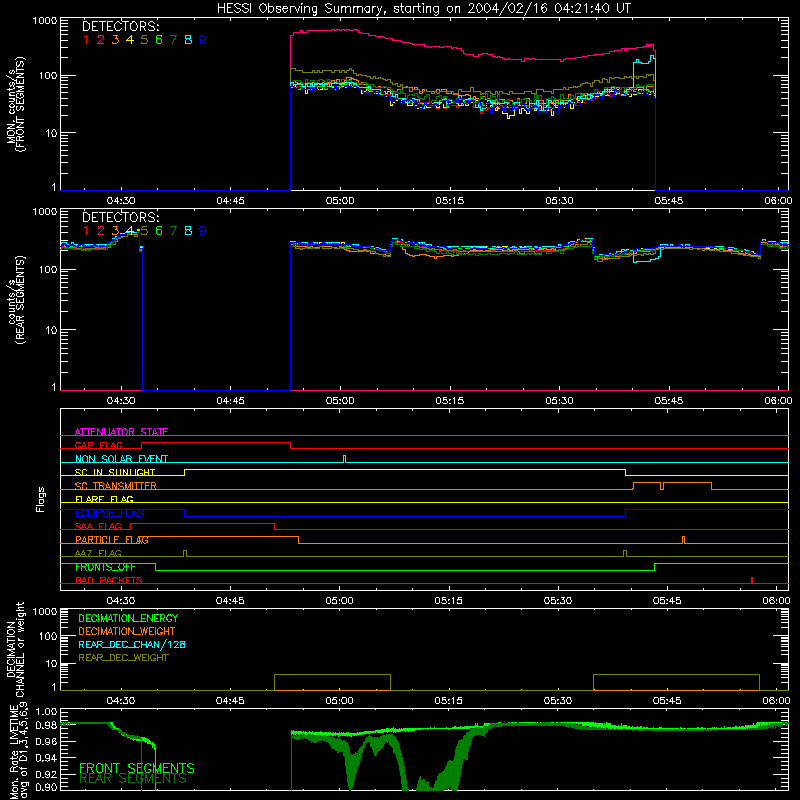Click the PARTICLE FLAG spike near 05:47
Viewport: 800px width, 800px height.
coord(684,540)
